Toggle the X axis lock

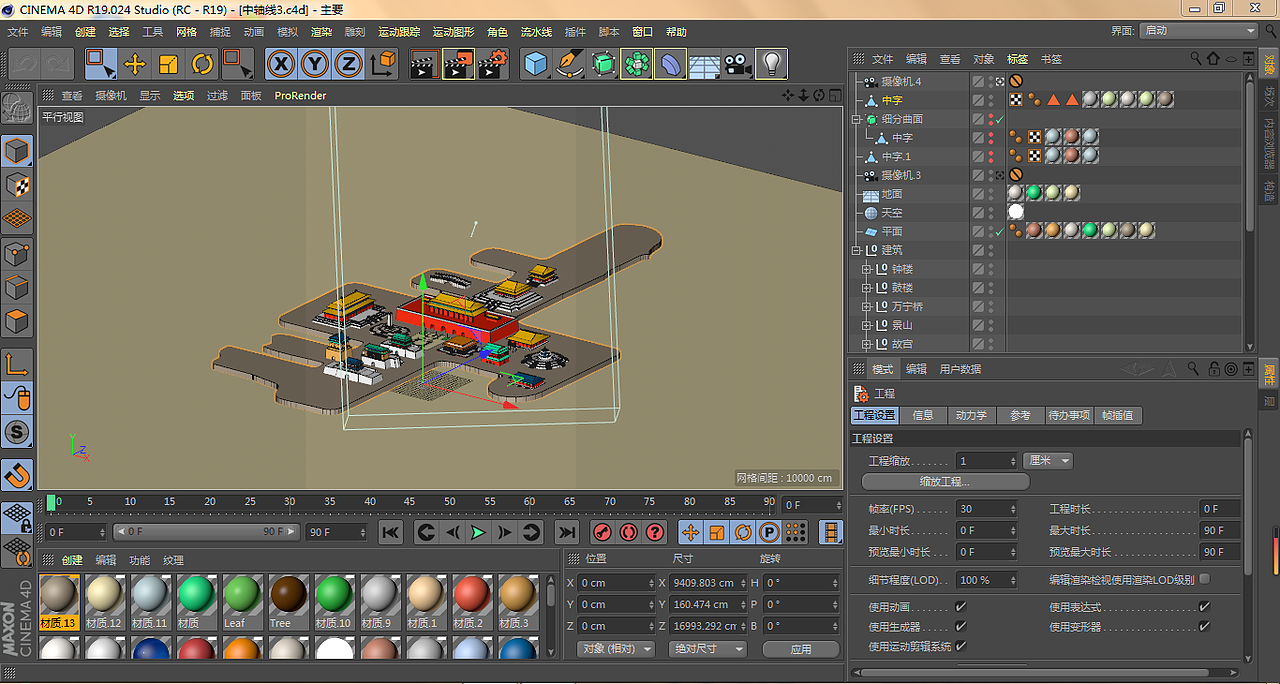tap(282, 65)
